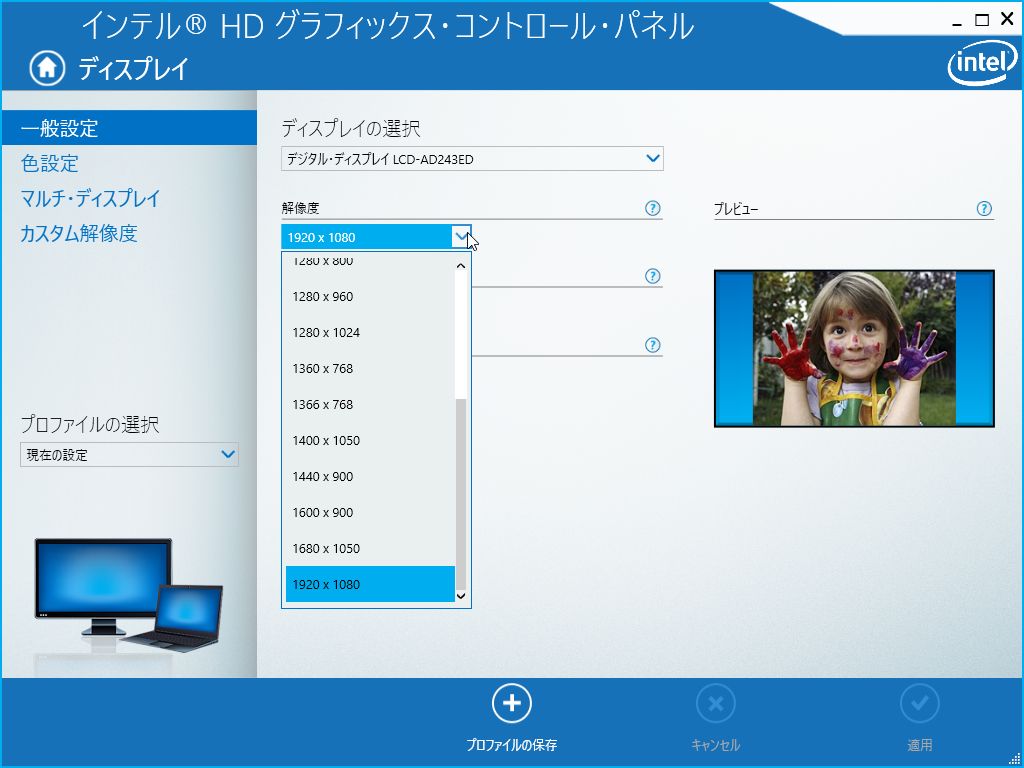Close the control panel window
Viewport: 1024px width, 768px height.
tap(1007, 20)
